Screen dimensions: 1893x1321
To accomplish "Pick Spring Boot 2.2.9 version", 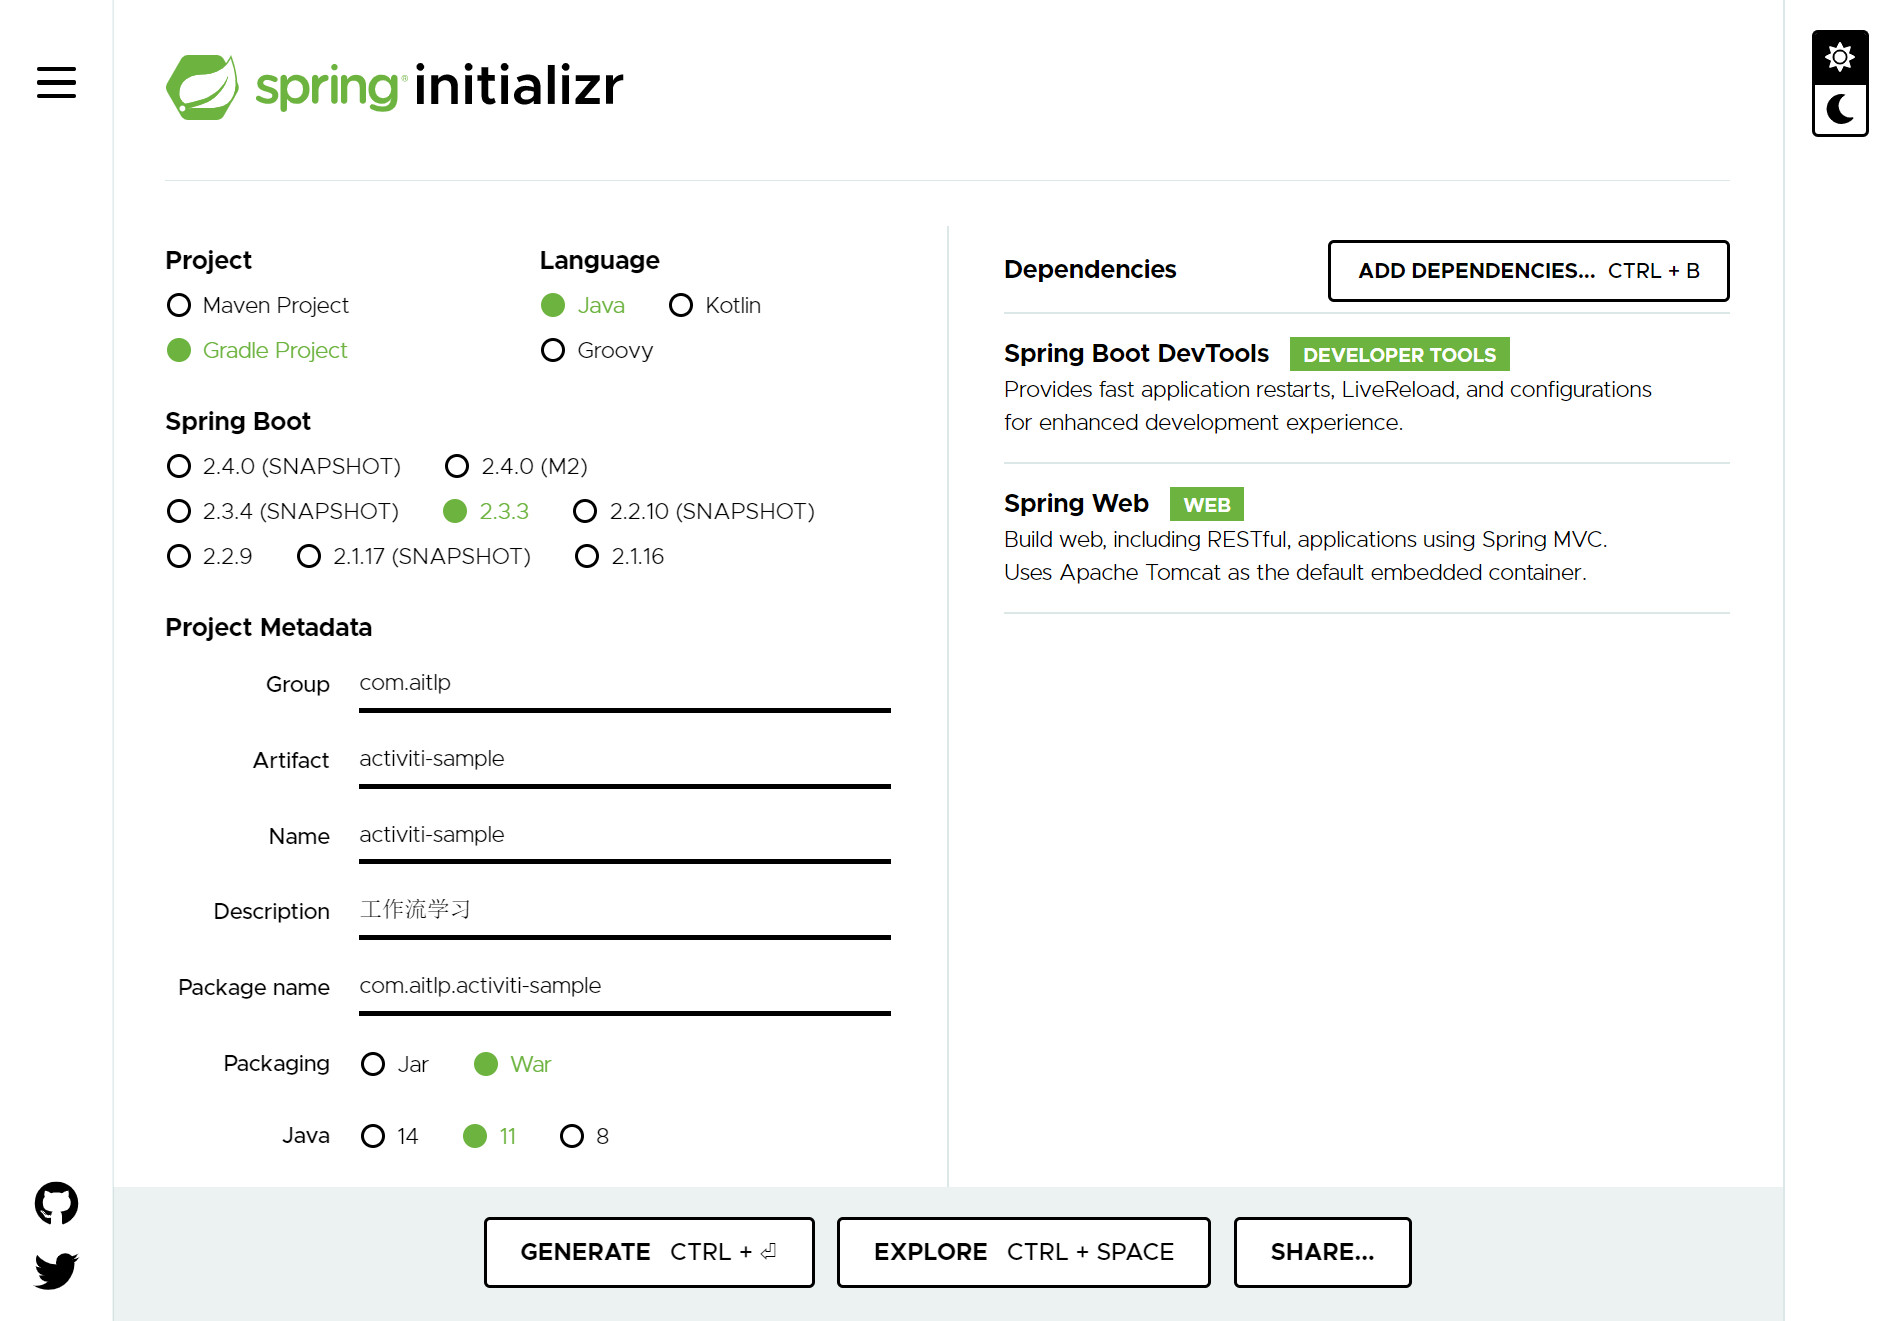I will (x=179, y=556).
